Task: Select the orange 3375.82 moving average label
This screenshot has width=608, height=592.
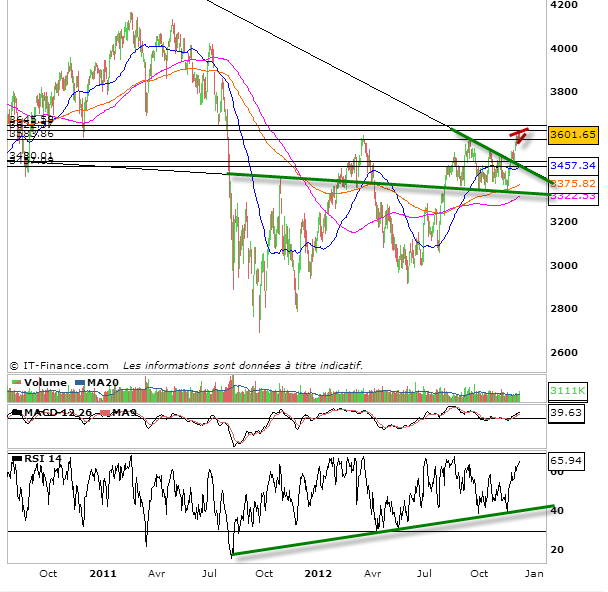Action: click(x=573, y=183)
